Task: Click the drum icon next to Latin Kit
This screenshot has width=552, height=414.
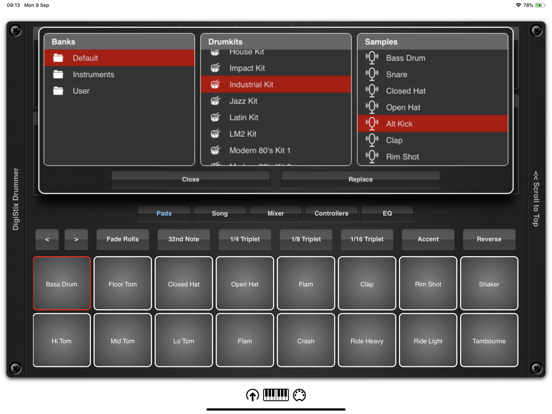Action: point(215,117)
